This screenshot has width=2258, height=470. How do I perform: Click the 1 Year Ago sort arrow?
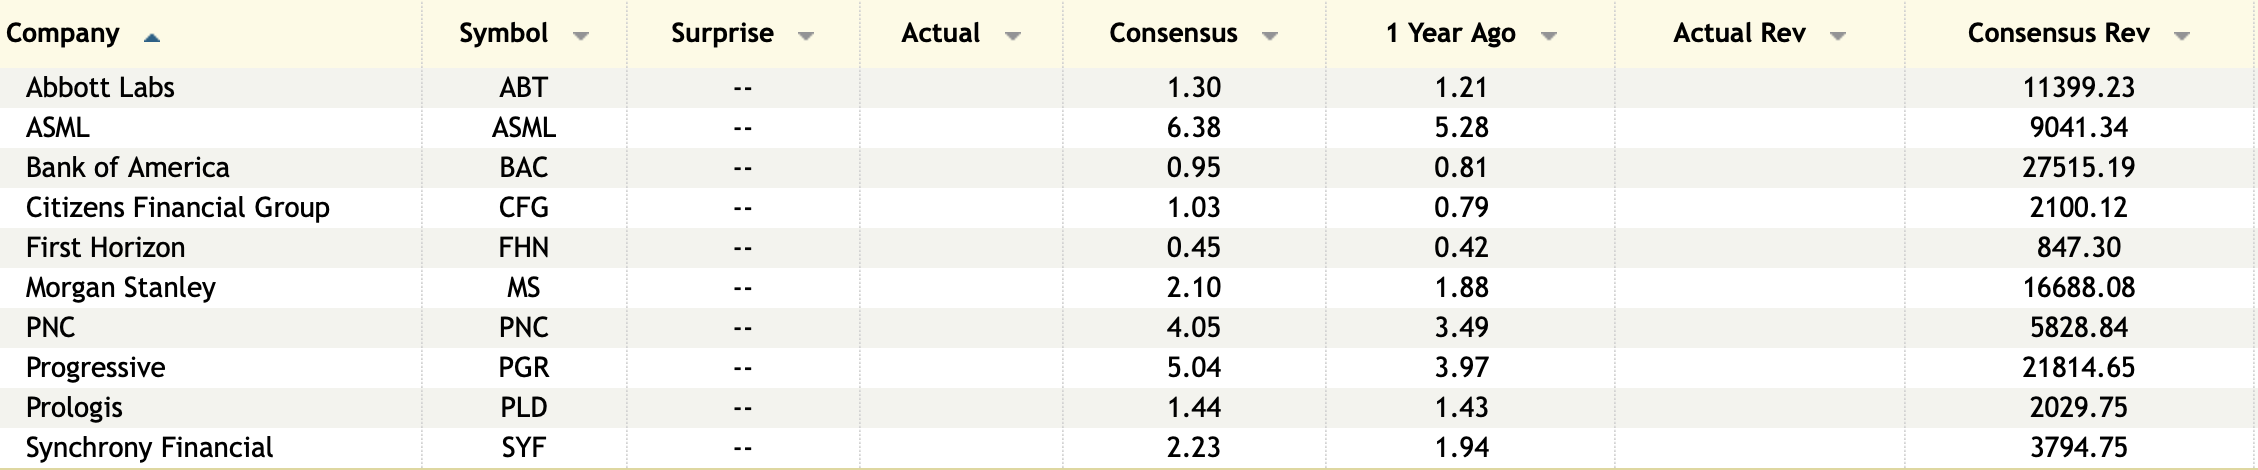1549,37
